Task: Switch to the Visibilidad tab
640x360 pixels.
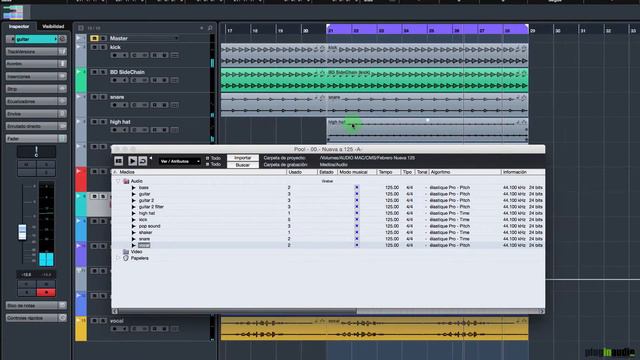Action: [x=53, y=27]
